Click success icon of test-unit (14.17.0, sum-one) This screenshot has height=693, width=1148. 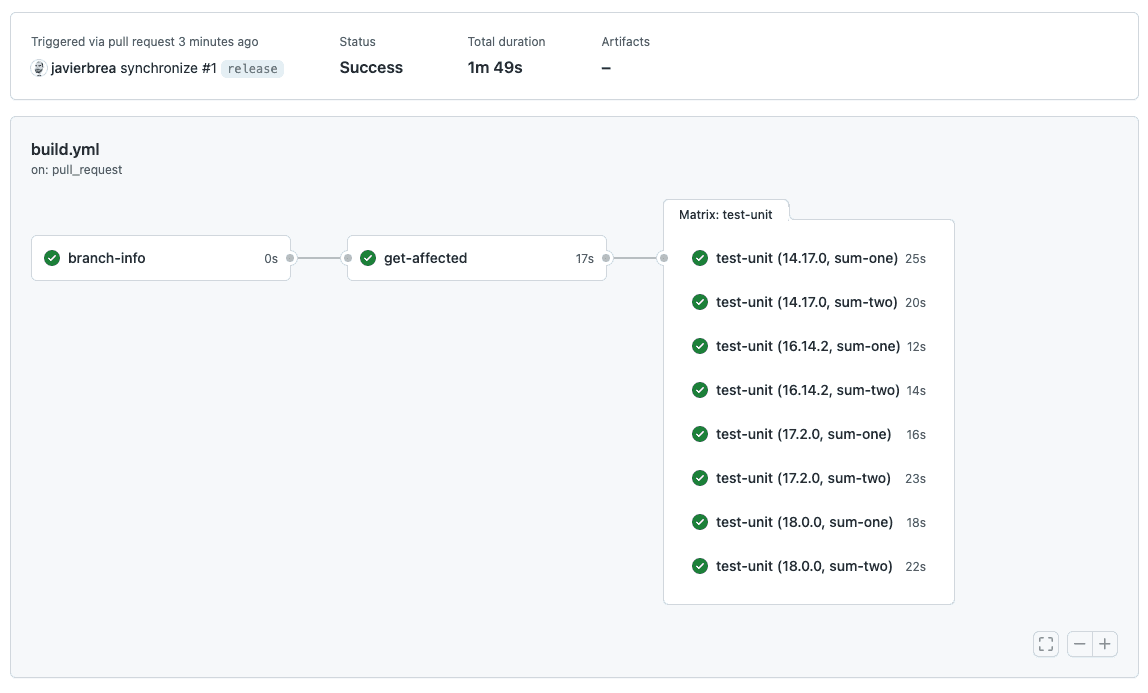(700, 258)
